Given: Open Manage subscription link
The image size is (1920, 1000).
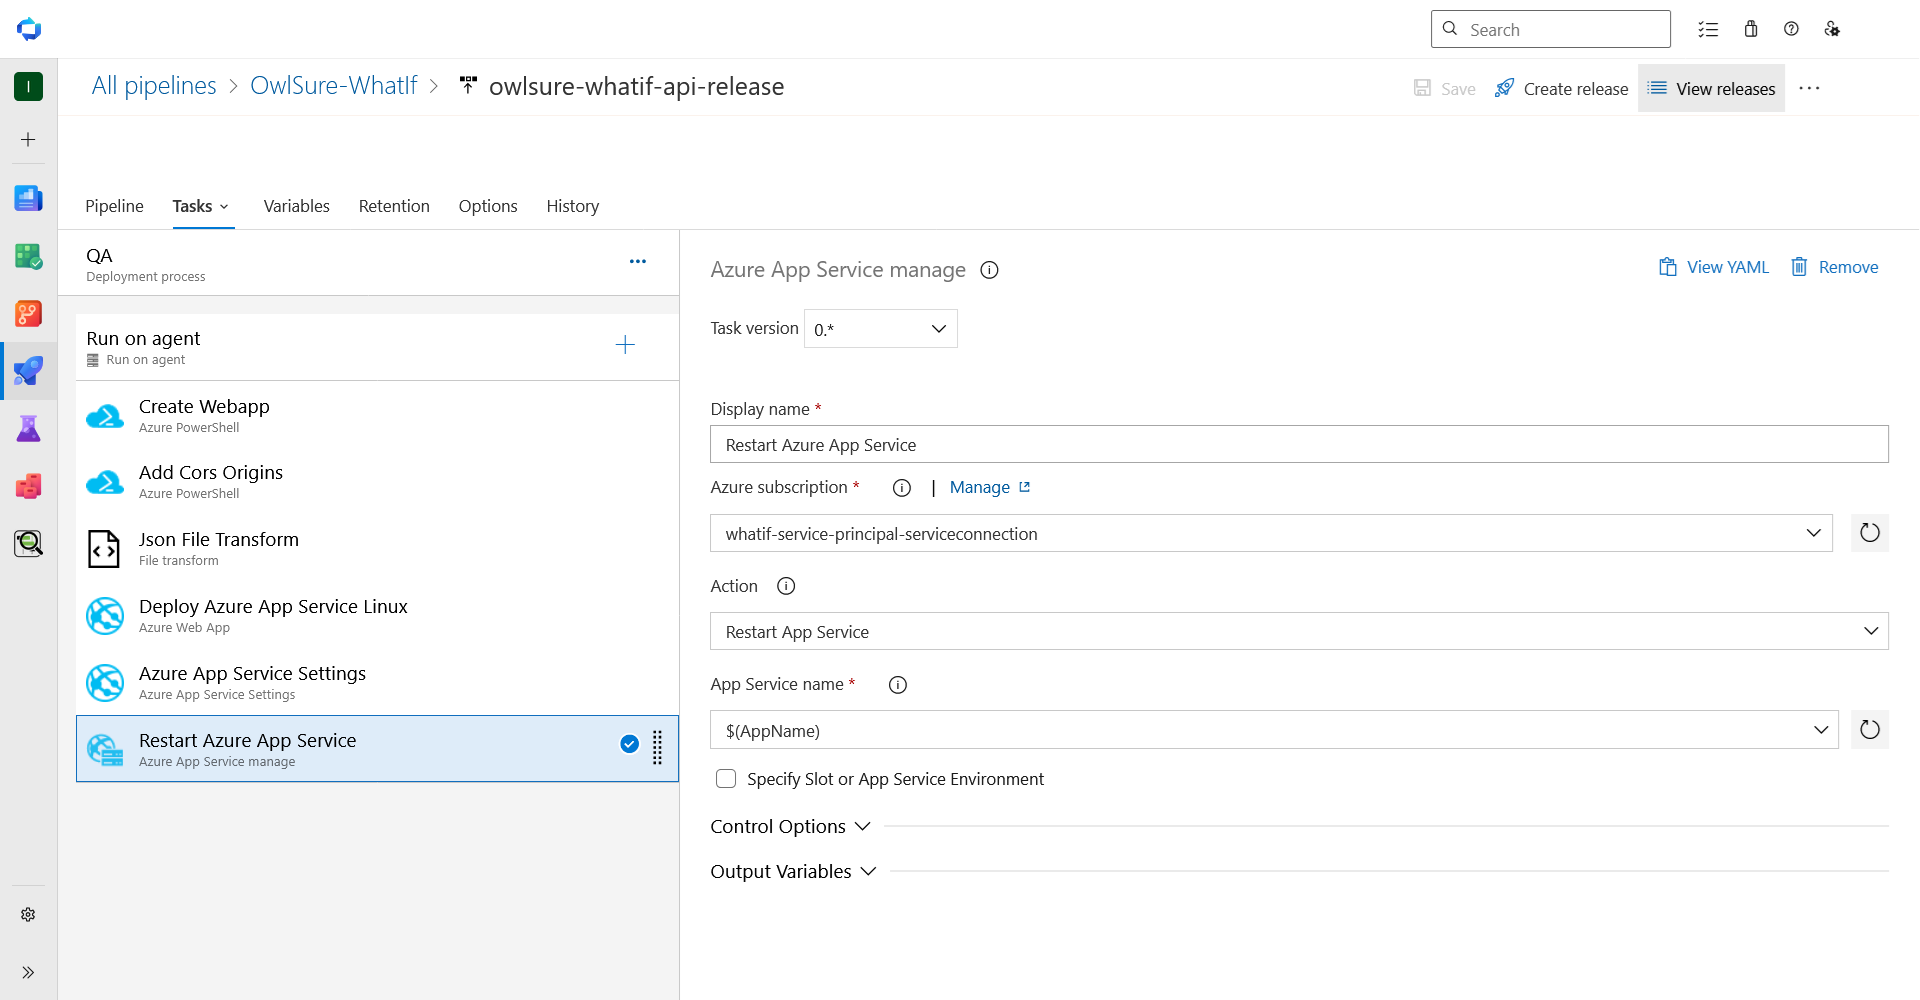Looking at the screenshot, I should (x=990, y=487).
